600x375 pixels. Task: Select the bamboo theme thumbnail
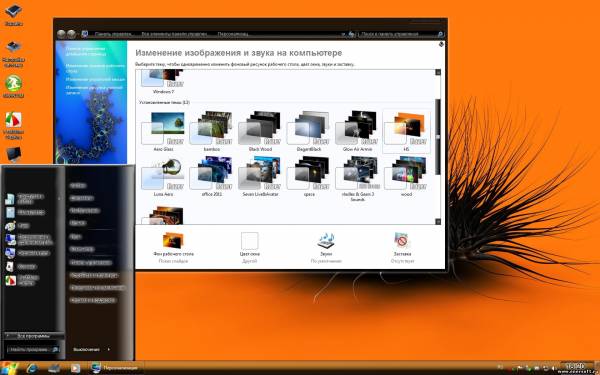[211, 129]
